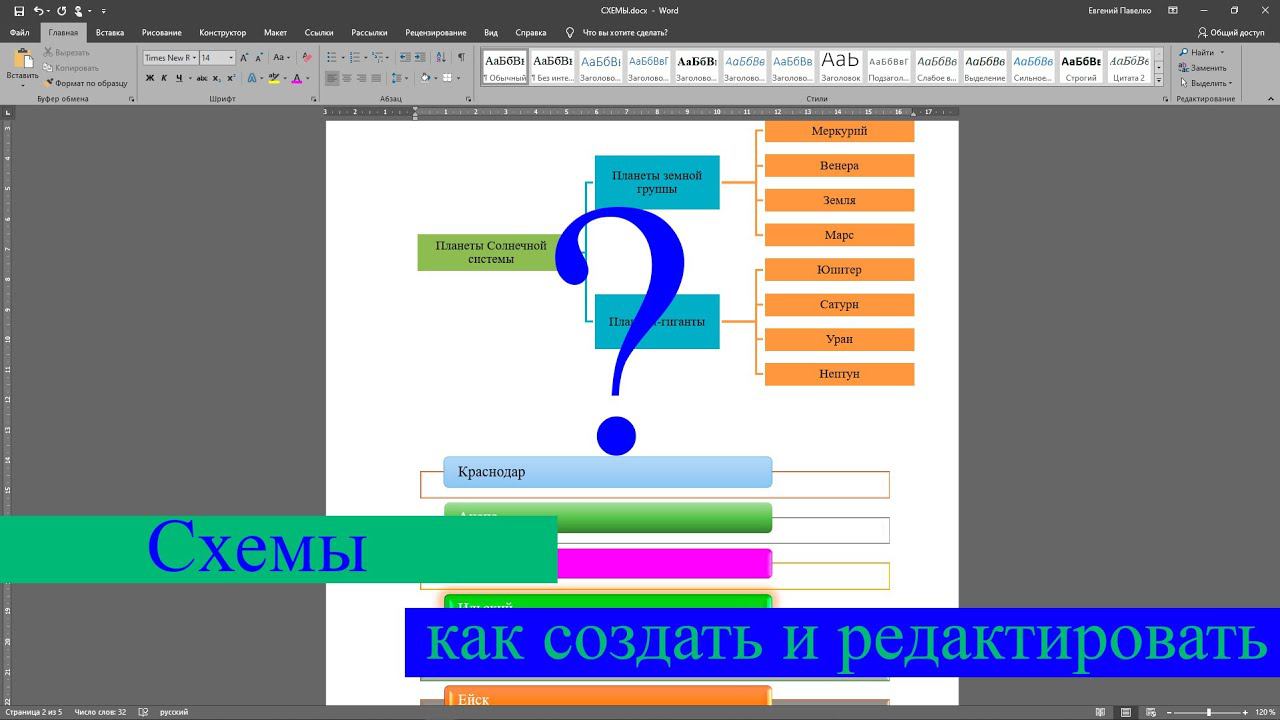Sort the selected text alphabetically
1280x720 pixels.
tap(439, 58)
